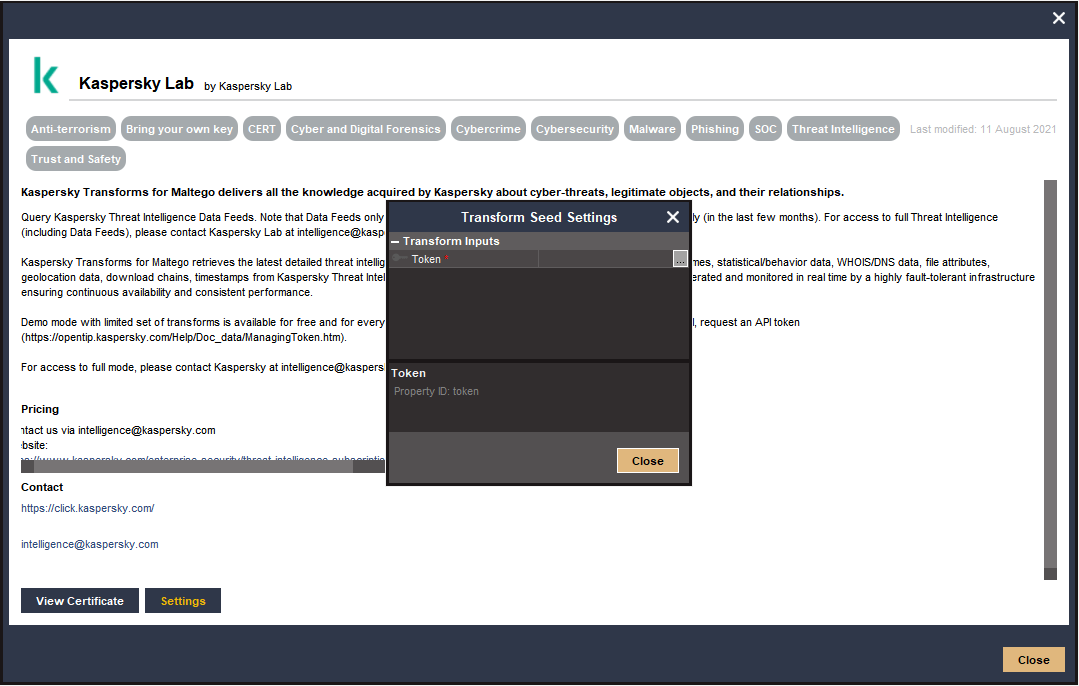Image resolution: width=1079 pixels, height=686 pixels.
Task: Select the Trust and Safety tag
Action: (x=76, y=159)
